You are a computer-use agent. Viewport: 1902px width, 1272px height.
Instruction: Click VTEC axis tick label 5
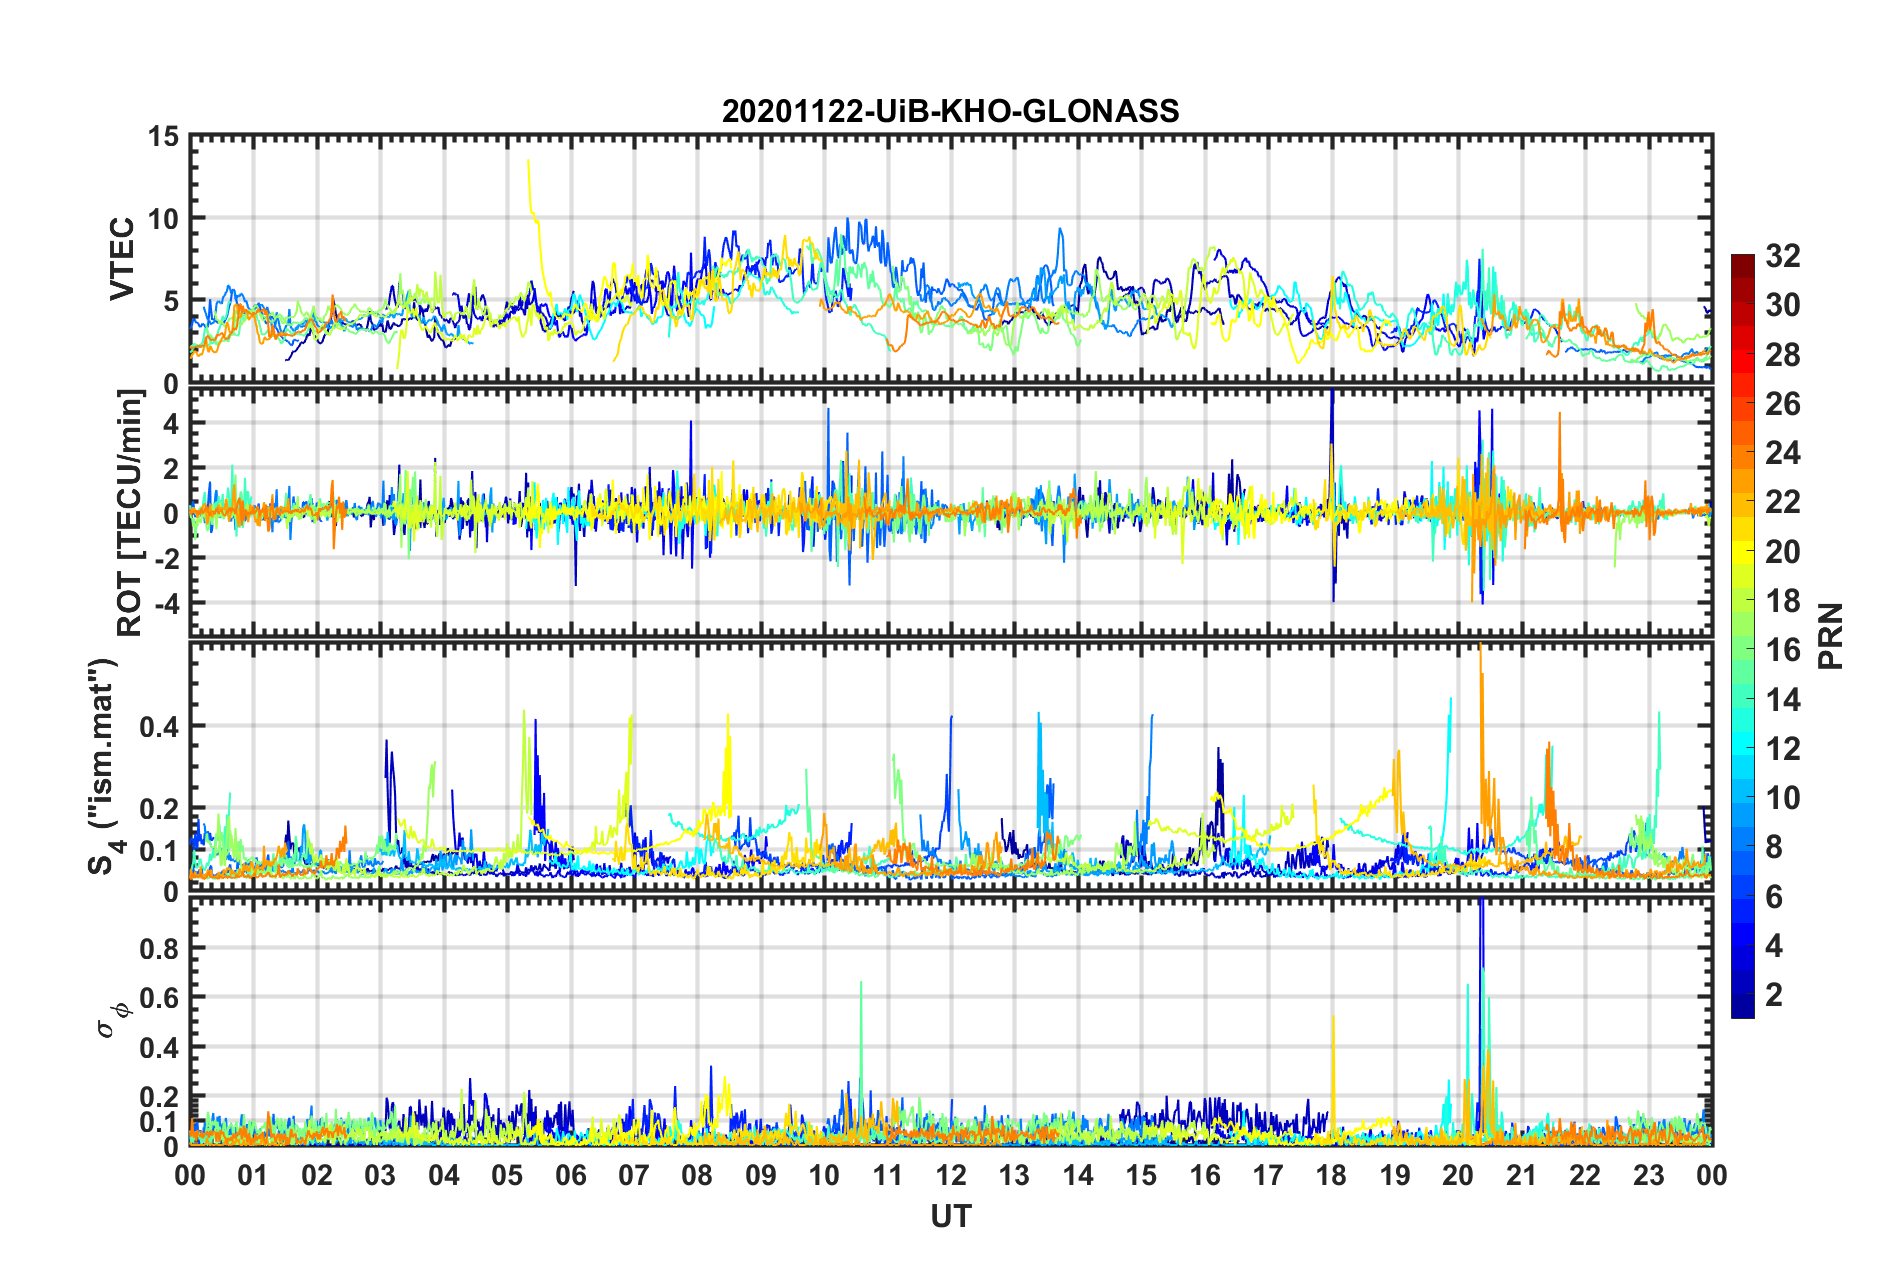171,301
